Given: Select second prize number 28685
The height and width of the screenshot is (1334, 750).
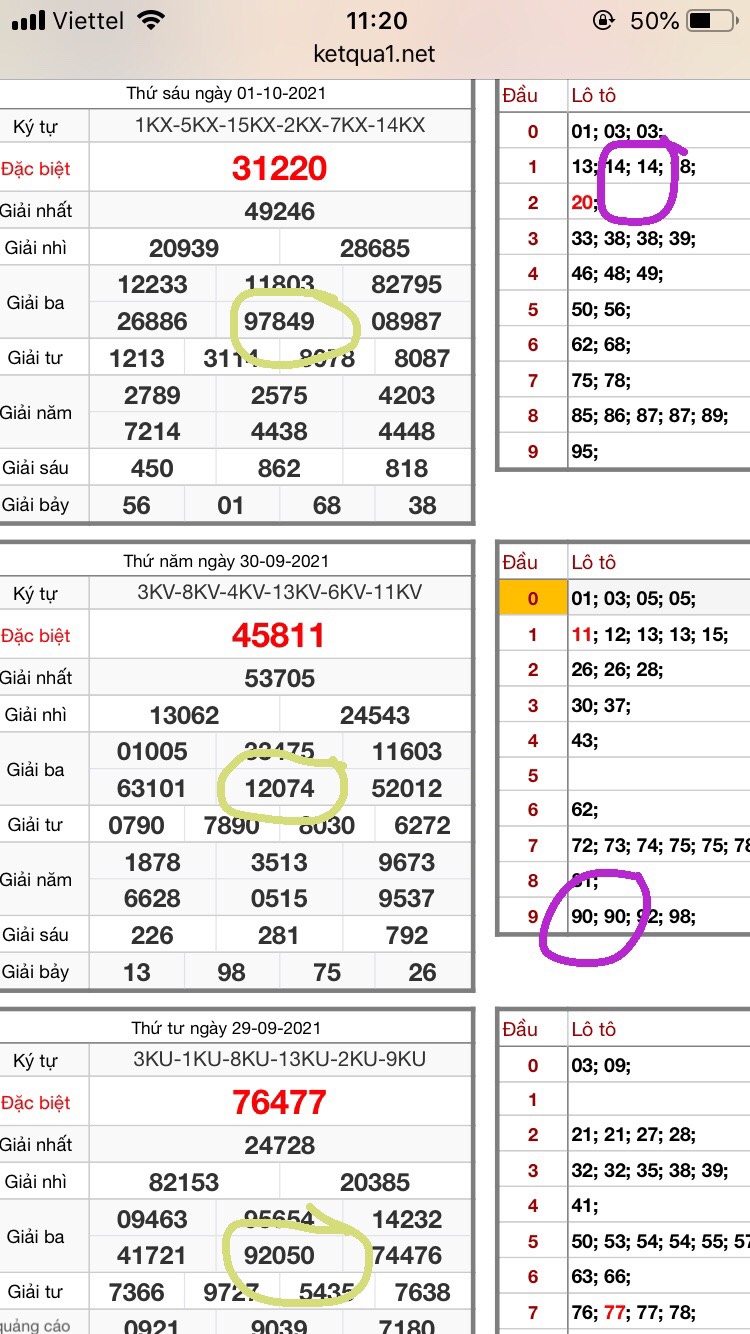Looking at the screenshot, I should (375, 248).
